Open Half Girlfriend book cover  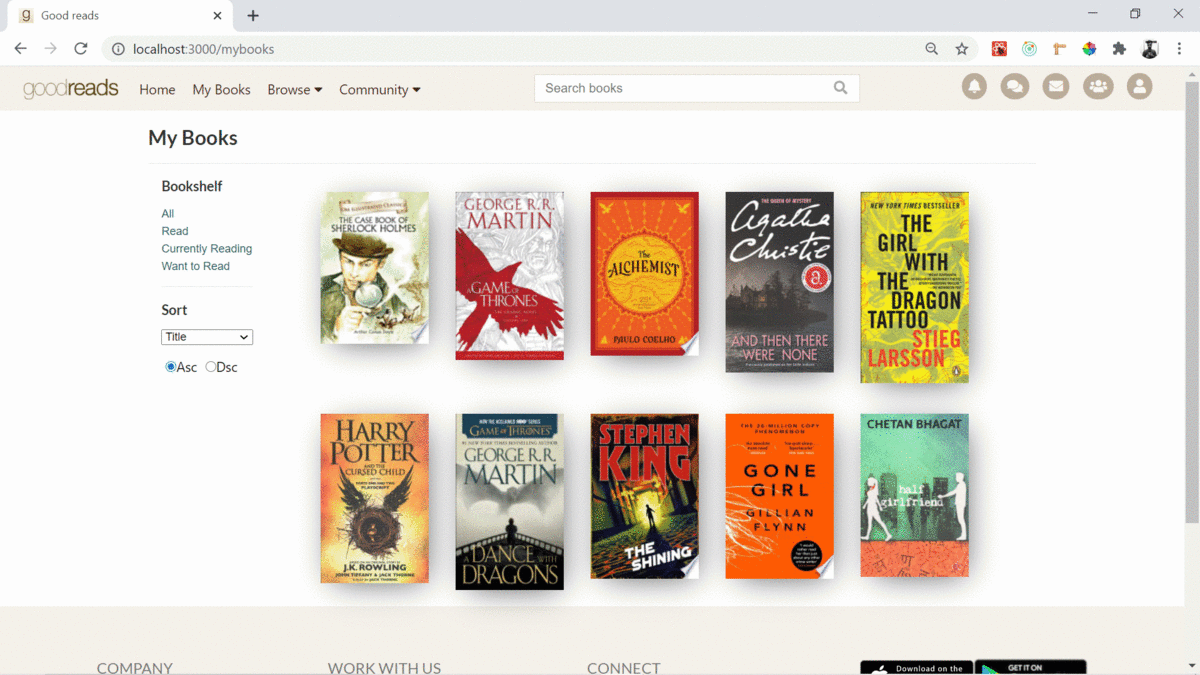(x=915, y=495)
